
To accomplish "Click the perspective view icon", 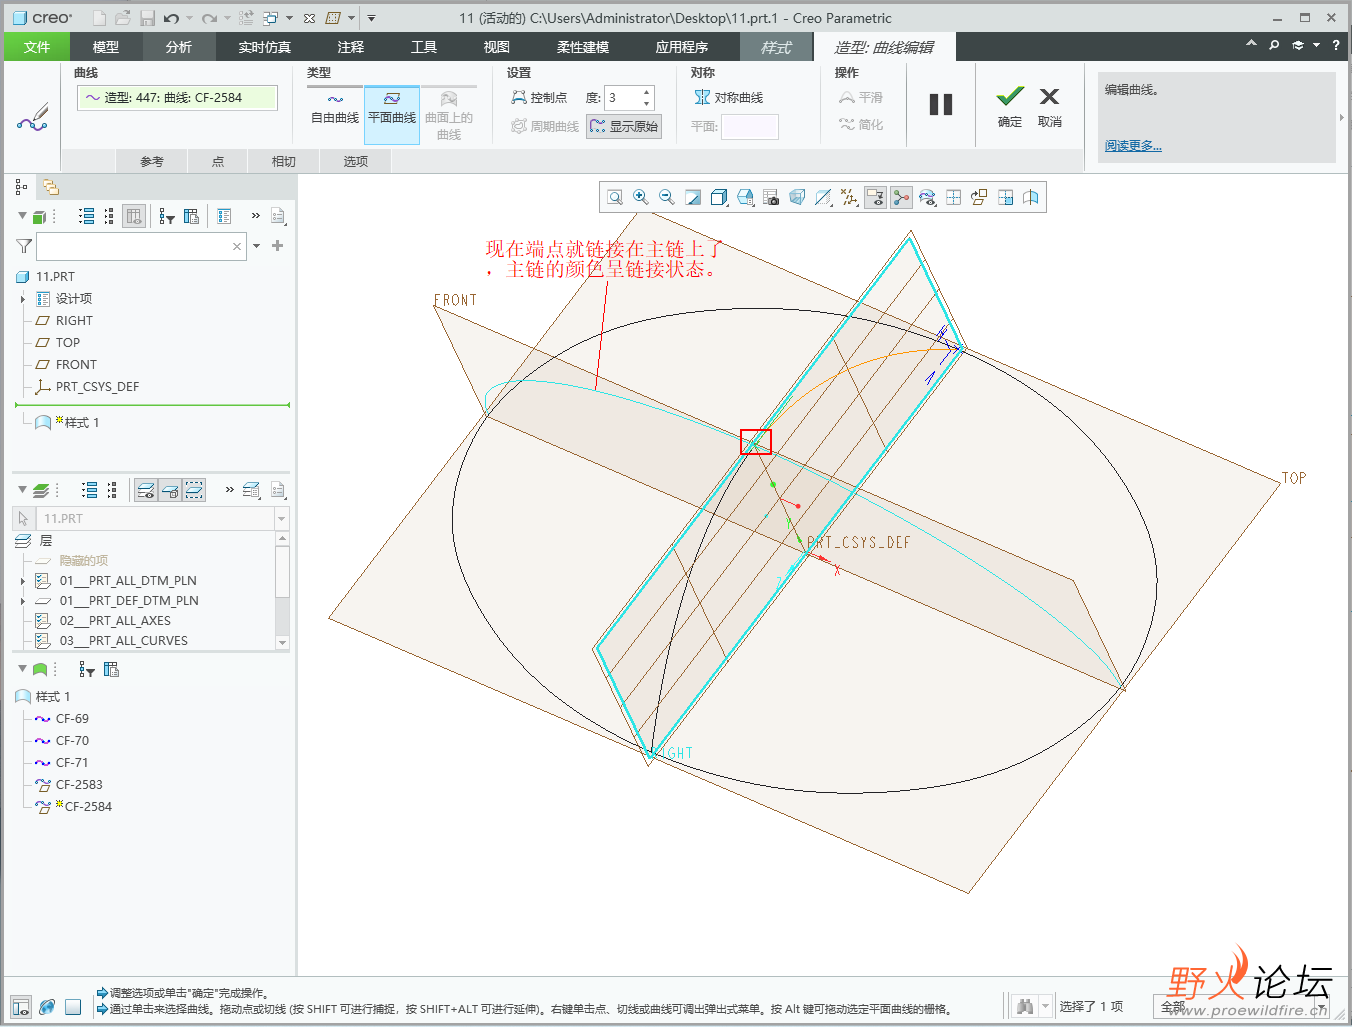I will 797,198.
